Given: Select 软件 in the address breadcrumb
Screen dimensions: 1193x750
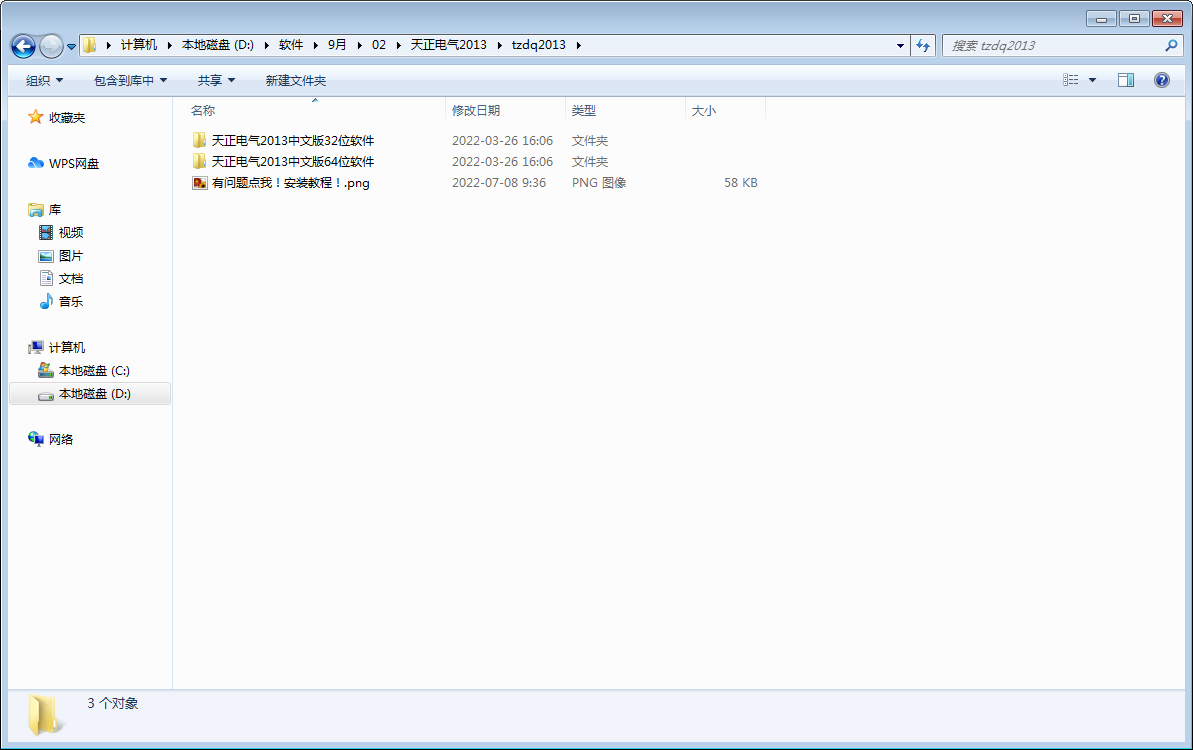Looking at the screenshot, I should click(291, 45).
